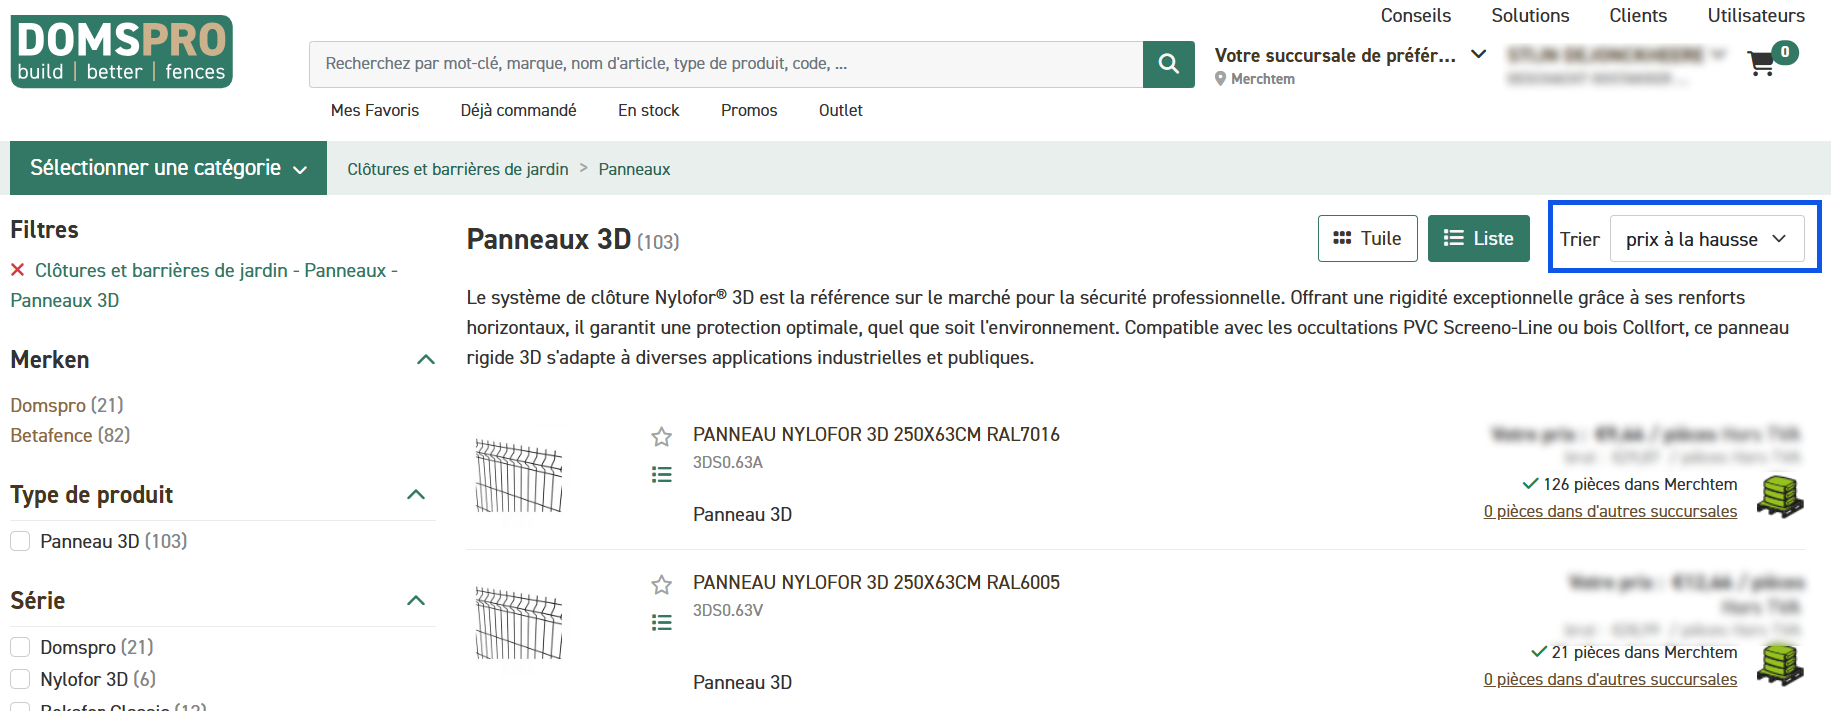Check other branches stock for RAL6005 panel

1610,679
